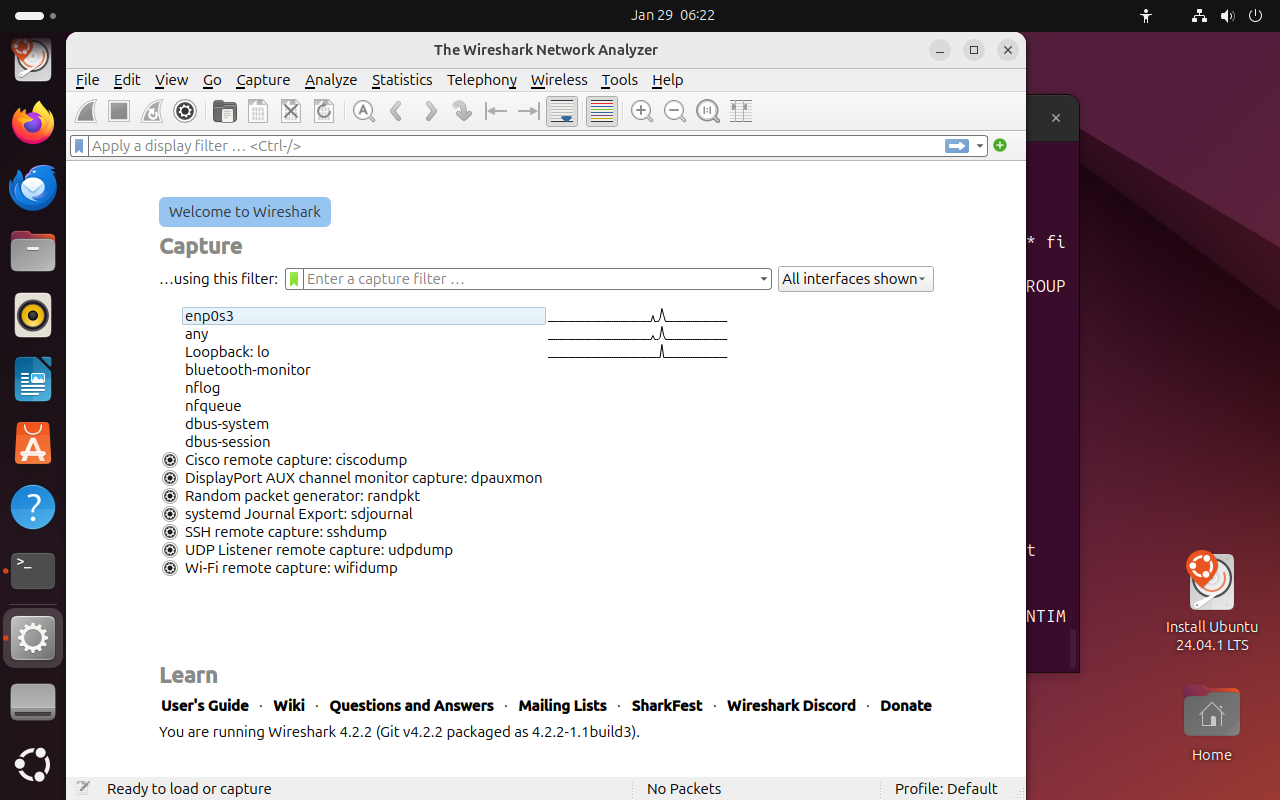Open randpkt settings gear icon
Image resolution: width=1280 pixels, height=800 pixels.
click(170, 496)
